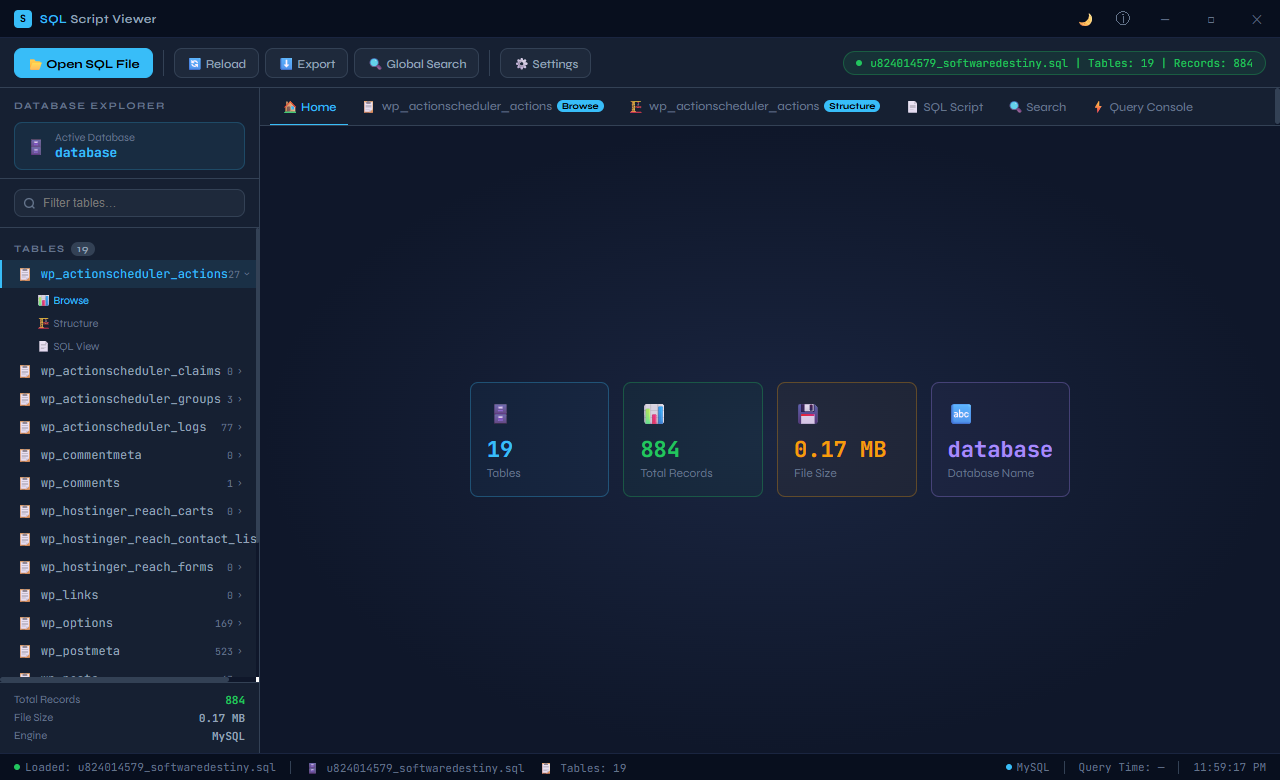This screenshot has height=780, width=1280.
Task: Open Settings from toolbar
Action: [546, 63]
